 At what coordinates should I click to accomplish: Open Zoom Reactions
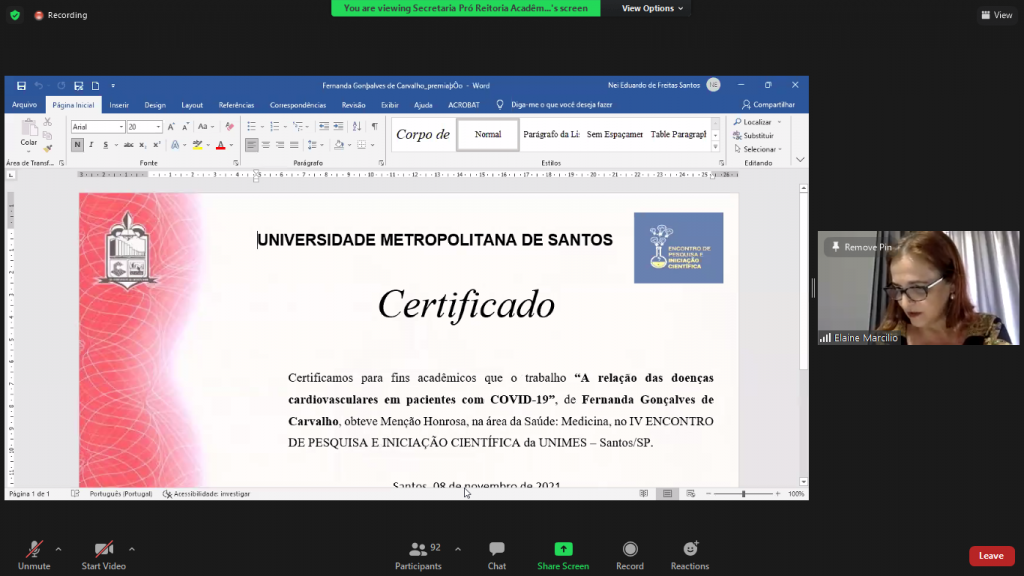click(x=690, y=556)
